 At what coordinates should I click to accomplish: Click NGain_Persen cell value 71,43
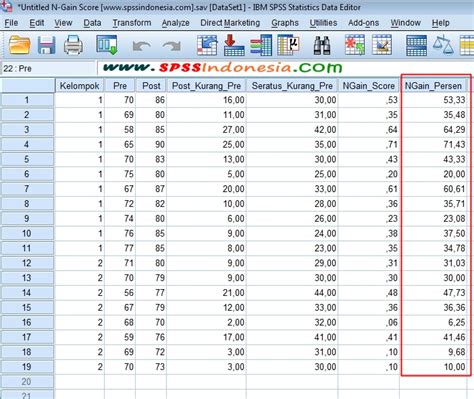click(434, 144)
